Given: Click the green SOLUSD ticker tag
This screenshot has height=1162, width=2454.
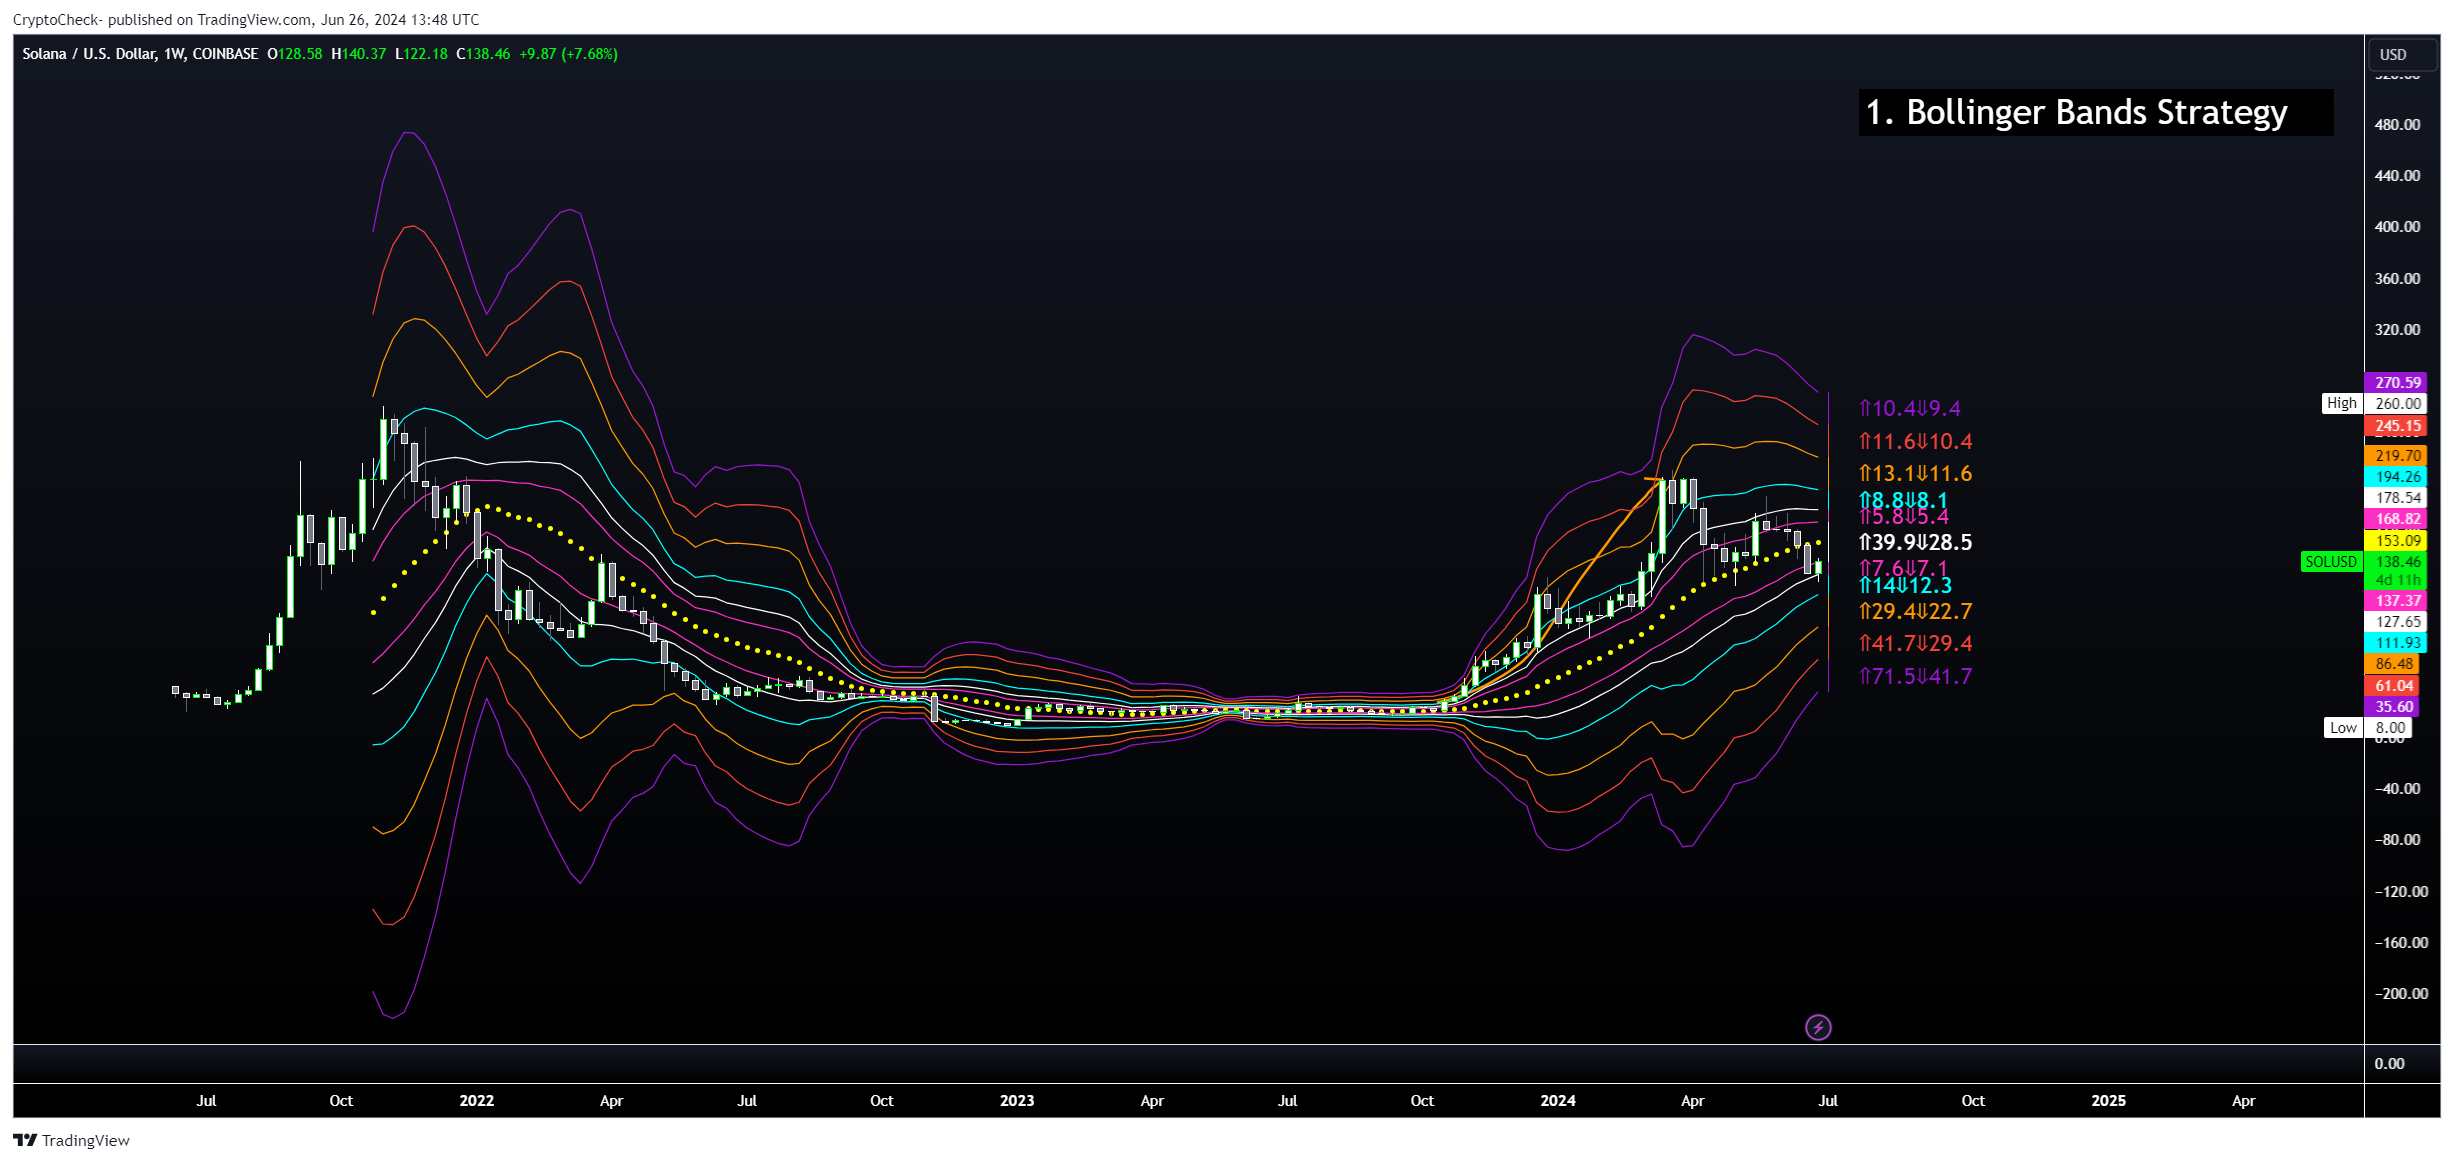Looking at the screenshot, I should tap(2331, 562).
